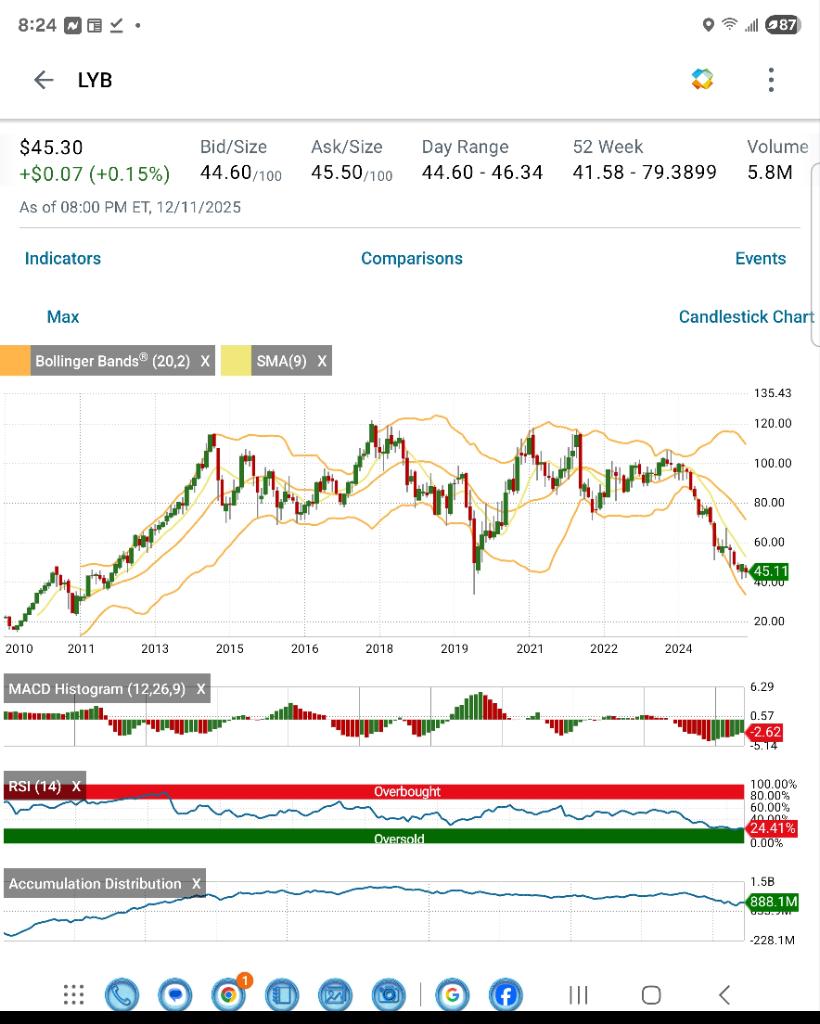Image resolution: width=820 pixels, height=1024 pixels.
Task: Select the SMA(9) indicator label
Action: pos(281,361)
